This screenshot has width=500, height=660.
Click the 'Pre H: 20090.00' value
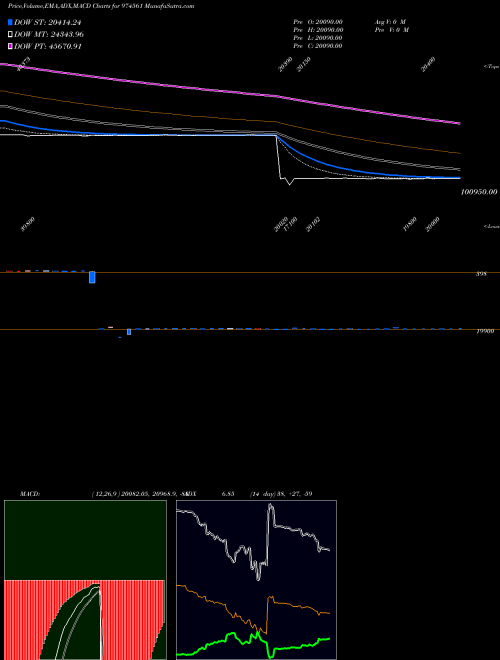click(318, 30)
